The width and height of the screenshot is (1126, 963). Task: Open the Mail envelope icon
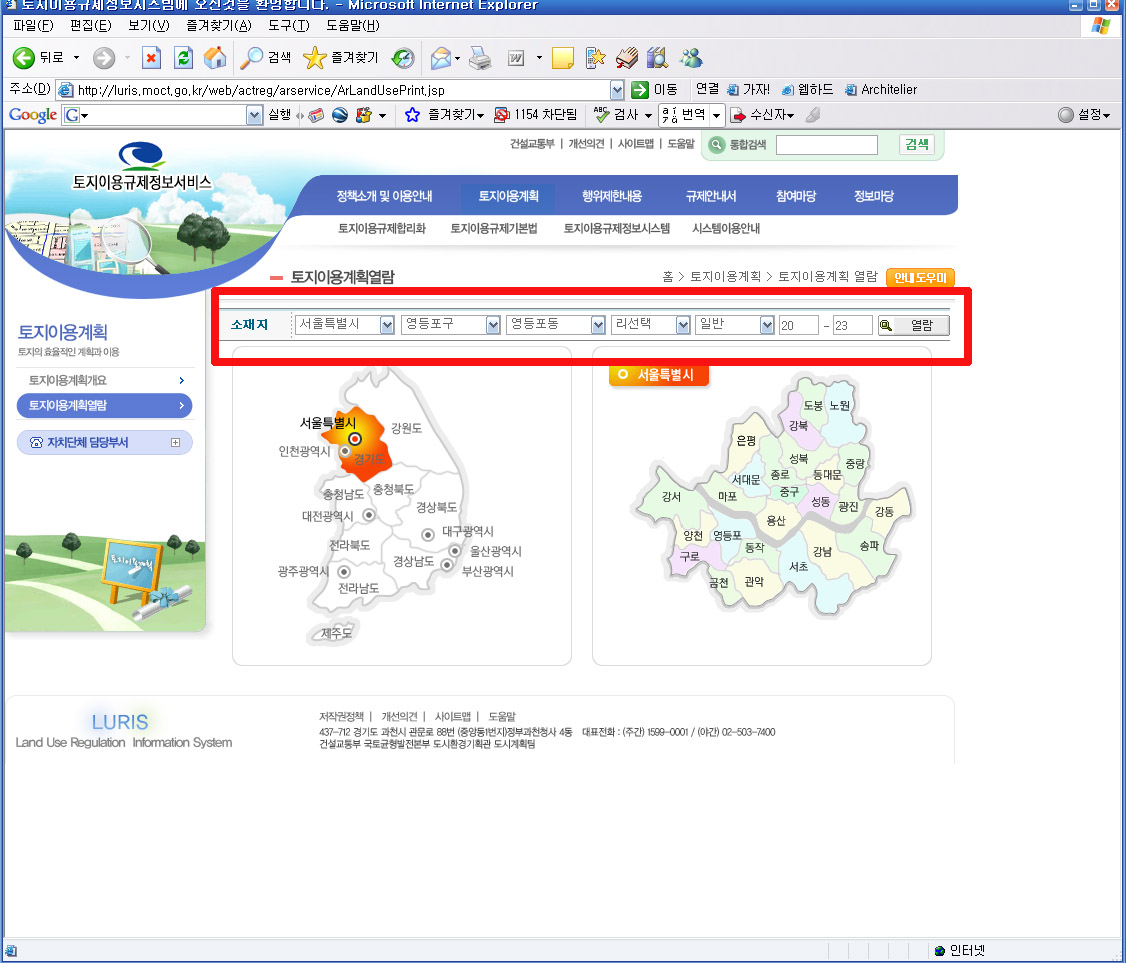click(440, 58)
